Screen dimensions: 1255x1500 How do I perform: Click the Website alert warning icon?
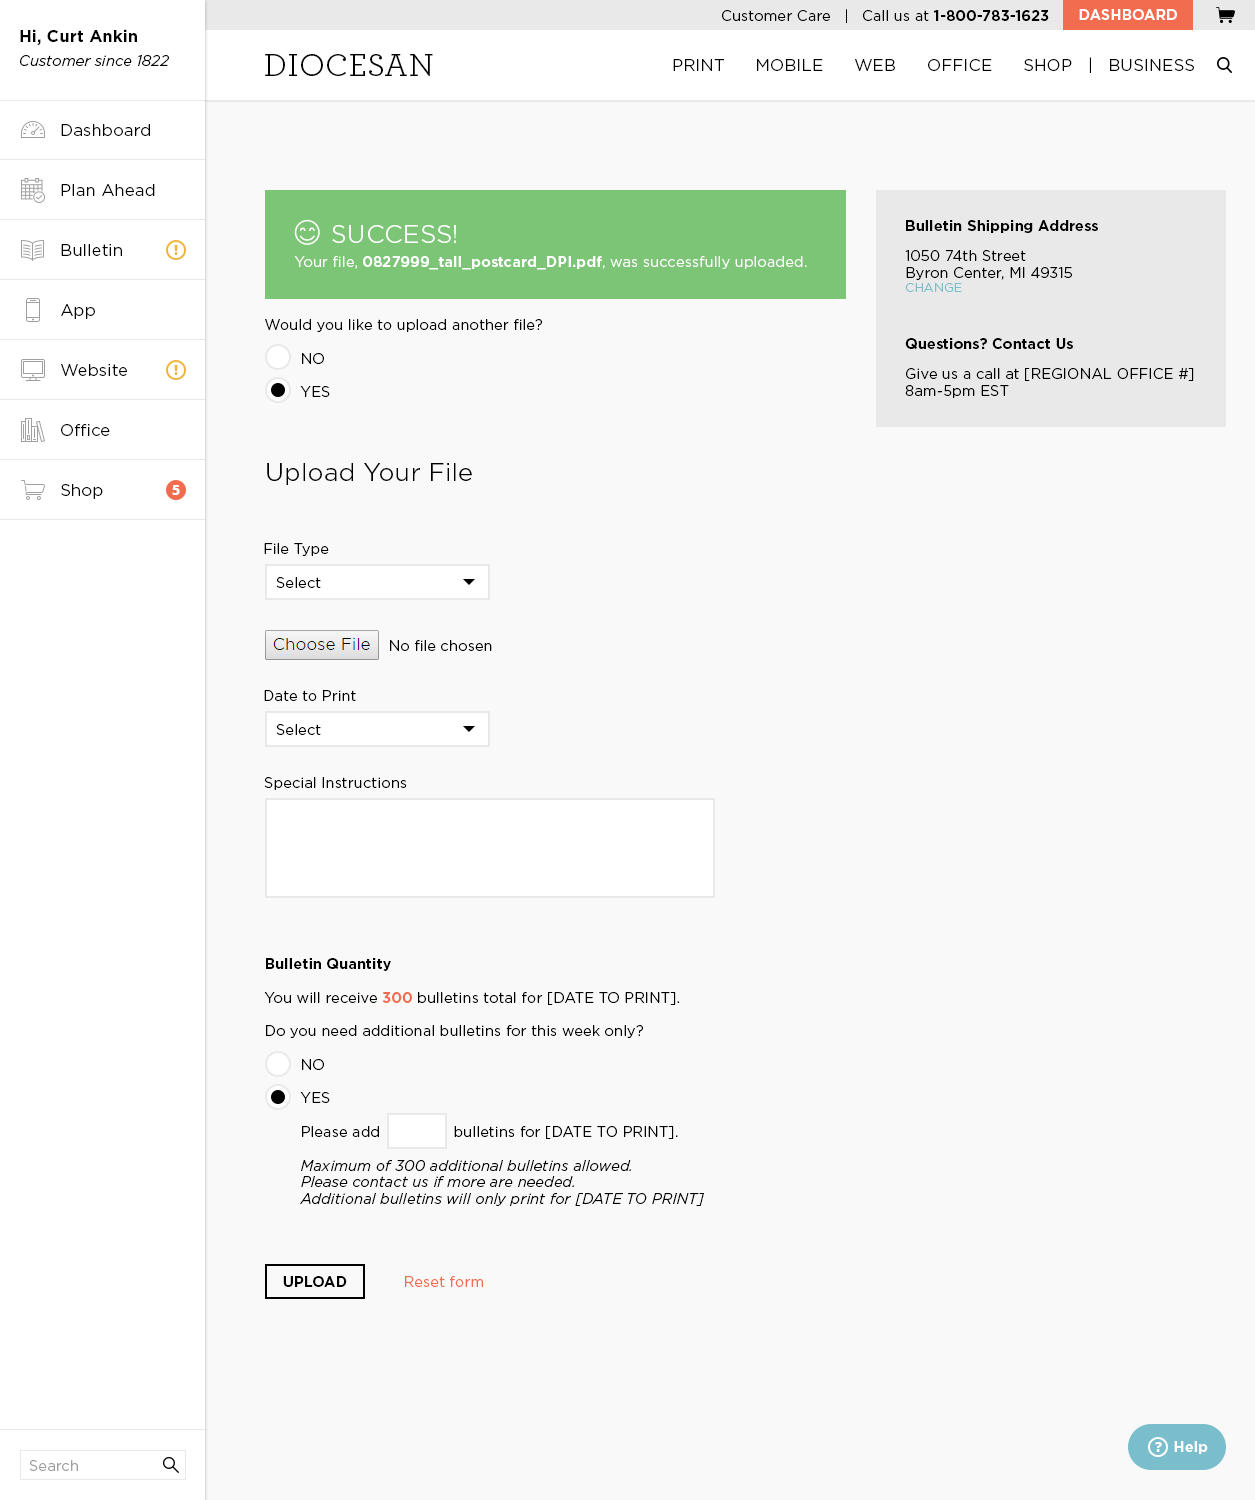(x=176, y=370)
